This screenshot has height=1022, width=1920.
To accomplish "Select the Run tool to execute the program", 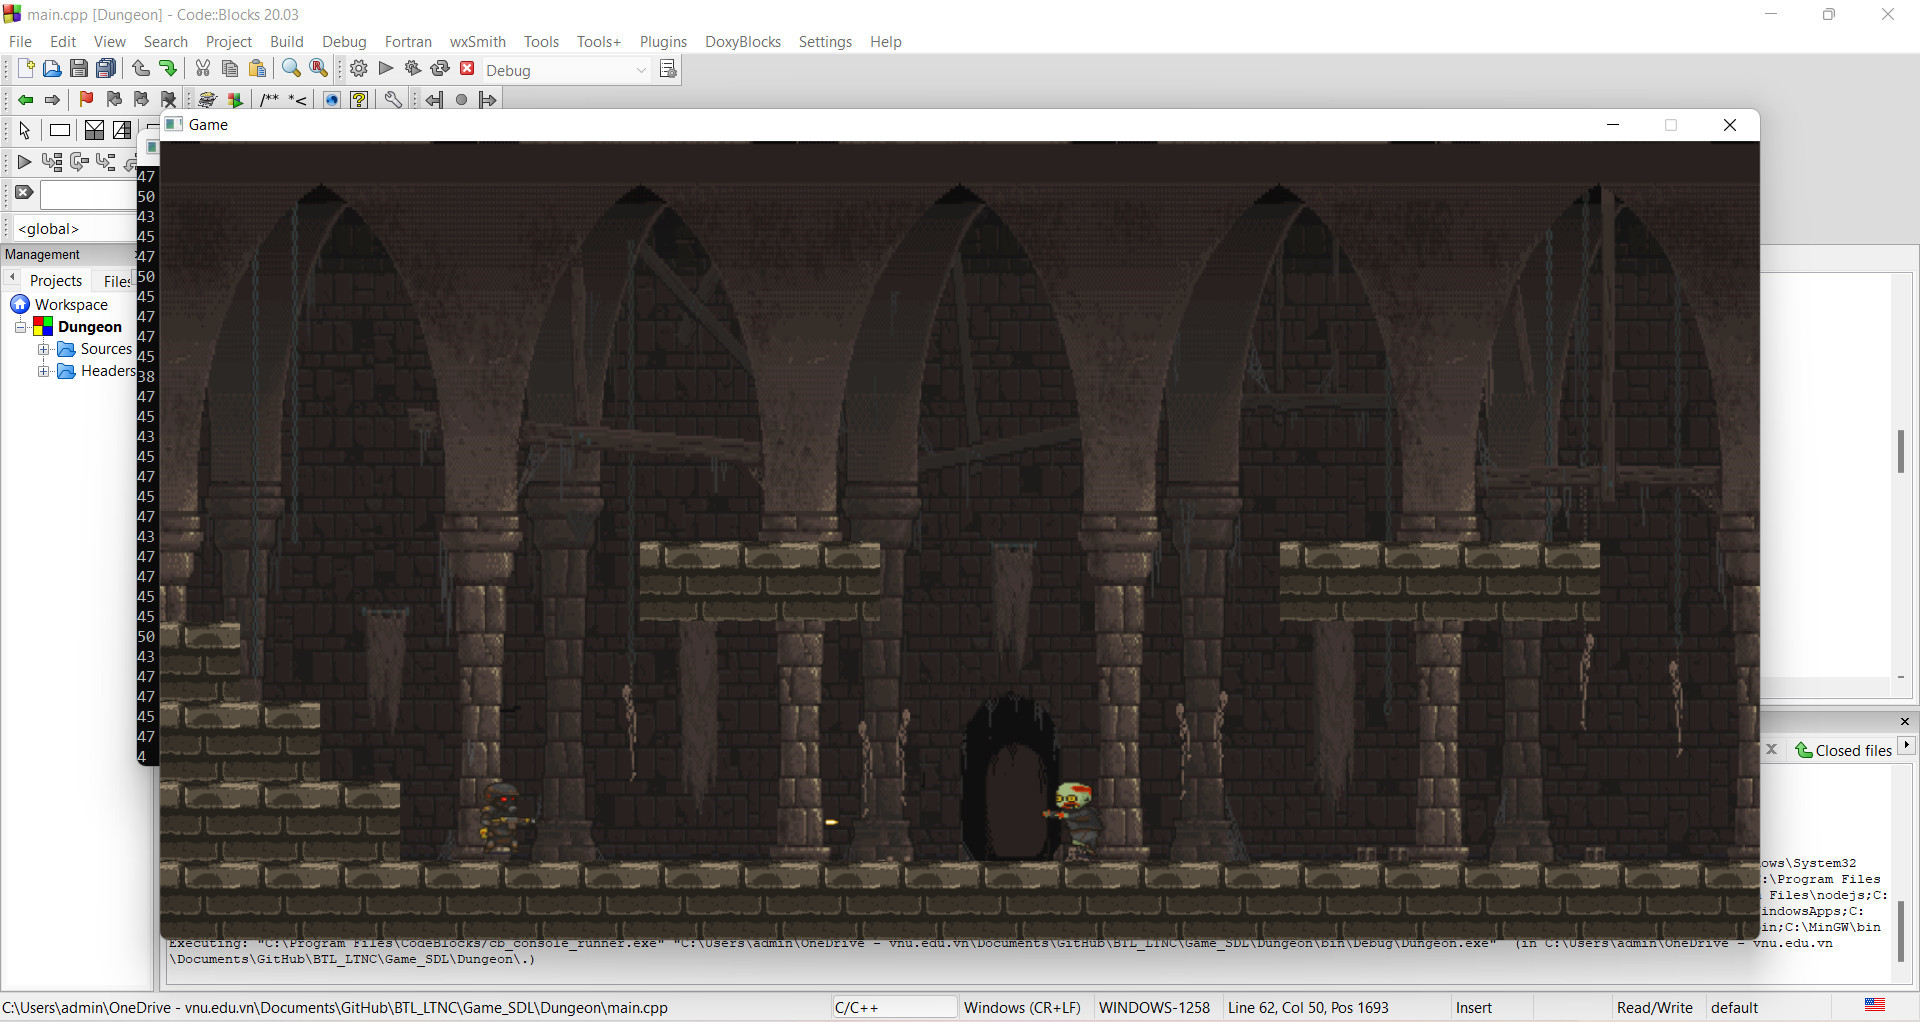I will pyautogui.click(x=385, y=68).
